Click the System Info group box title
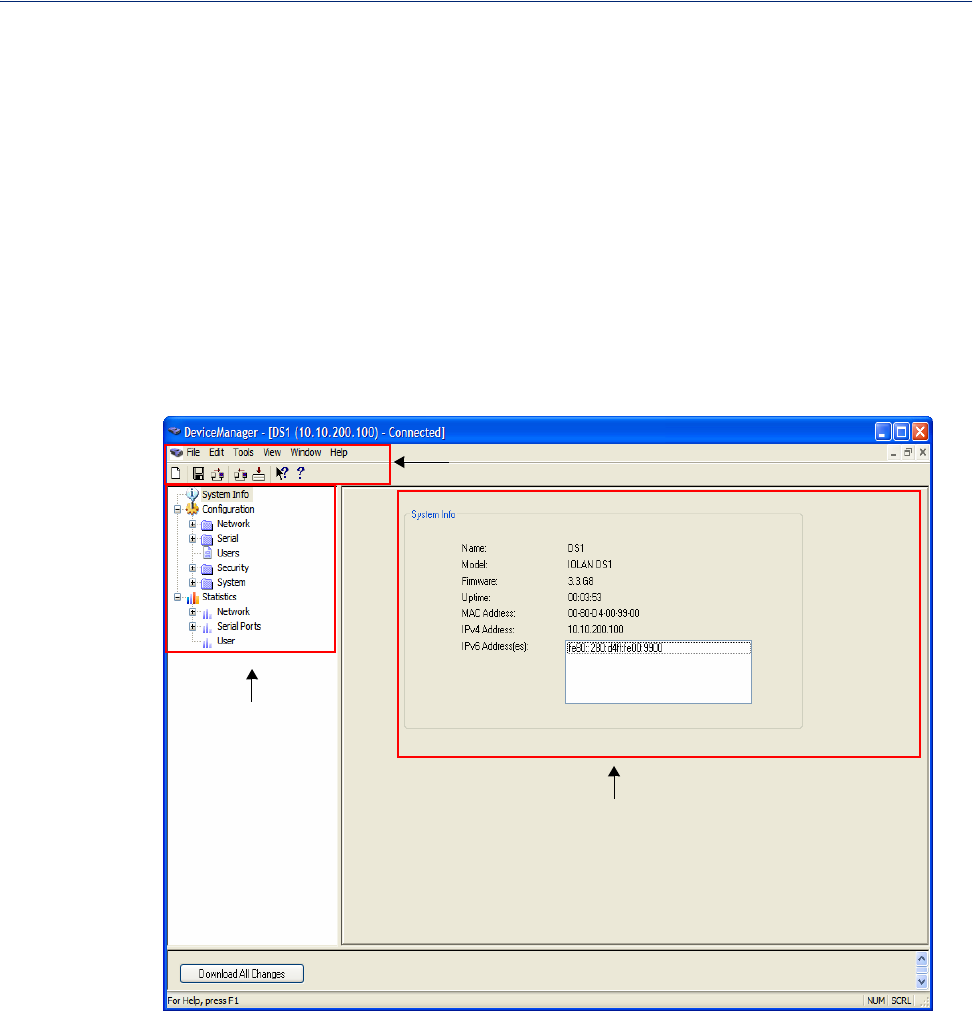This screenshot has width=973, height=1011. point(433,515)
